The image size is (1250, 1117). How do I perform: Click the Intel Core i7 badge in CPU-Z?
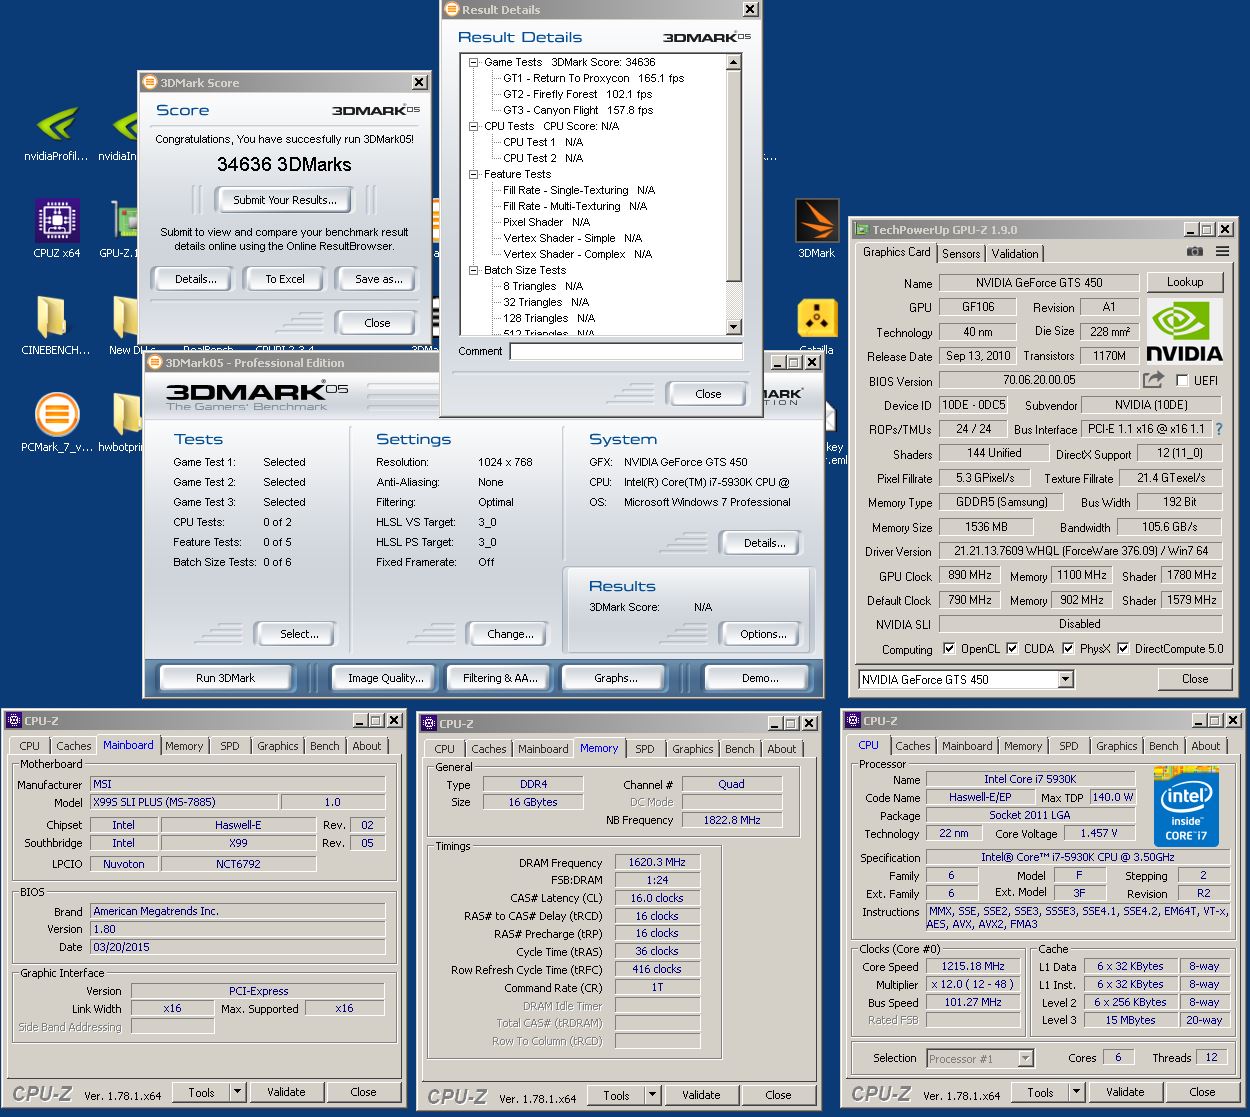coord(1186,806)
